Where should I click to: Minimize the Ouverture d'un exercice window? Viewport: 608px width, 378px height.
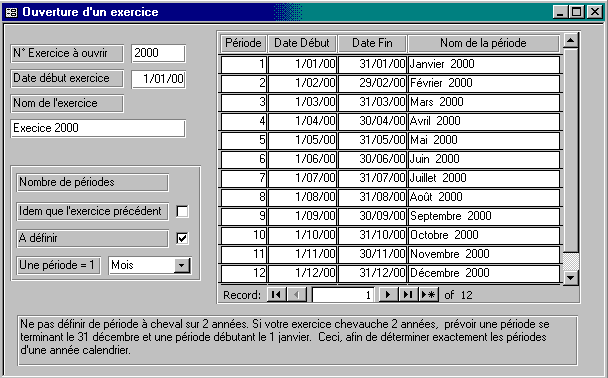560,12
